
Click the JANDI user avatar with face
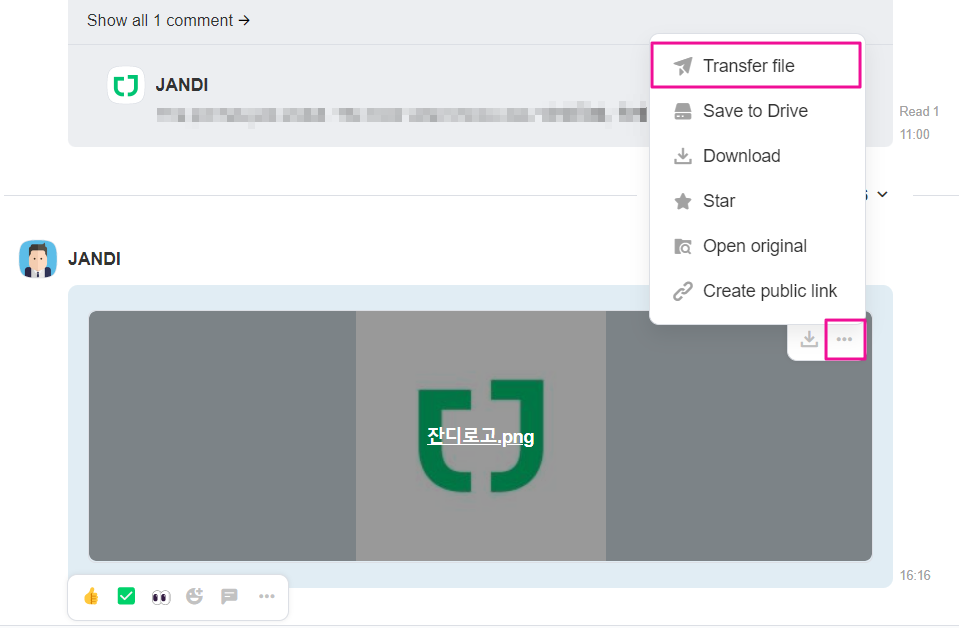[38, 259]
